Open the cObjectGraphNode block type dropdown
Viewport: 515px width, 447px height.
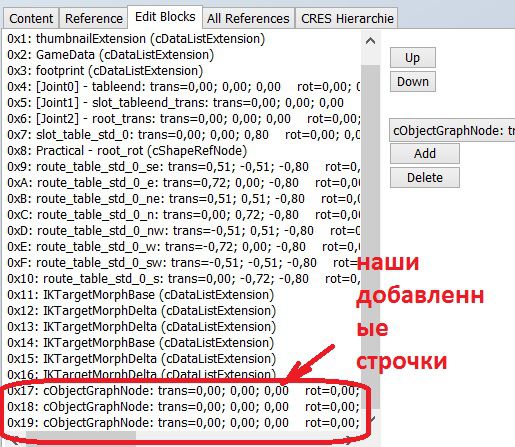tap(452, 130)
